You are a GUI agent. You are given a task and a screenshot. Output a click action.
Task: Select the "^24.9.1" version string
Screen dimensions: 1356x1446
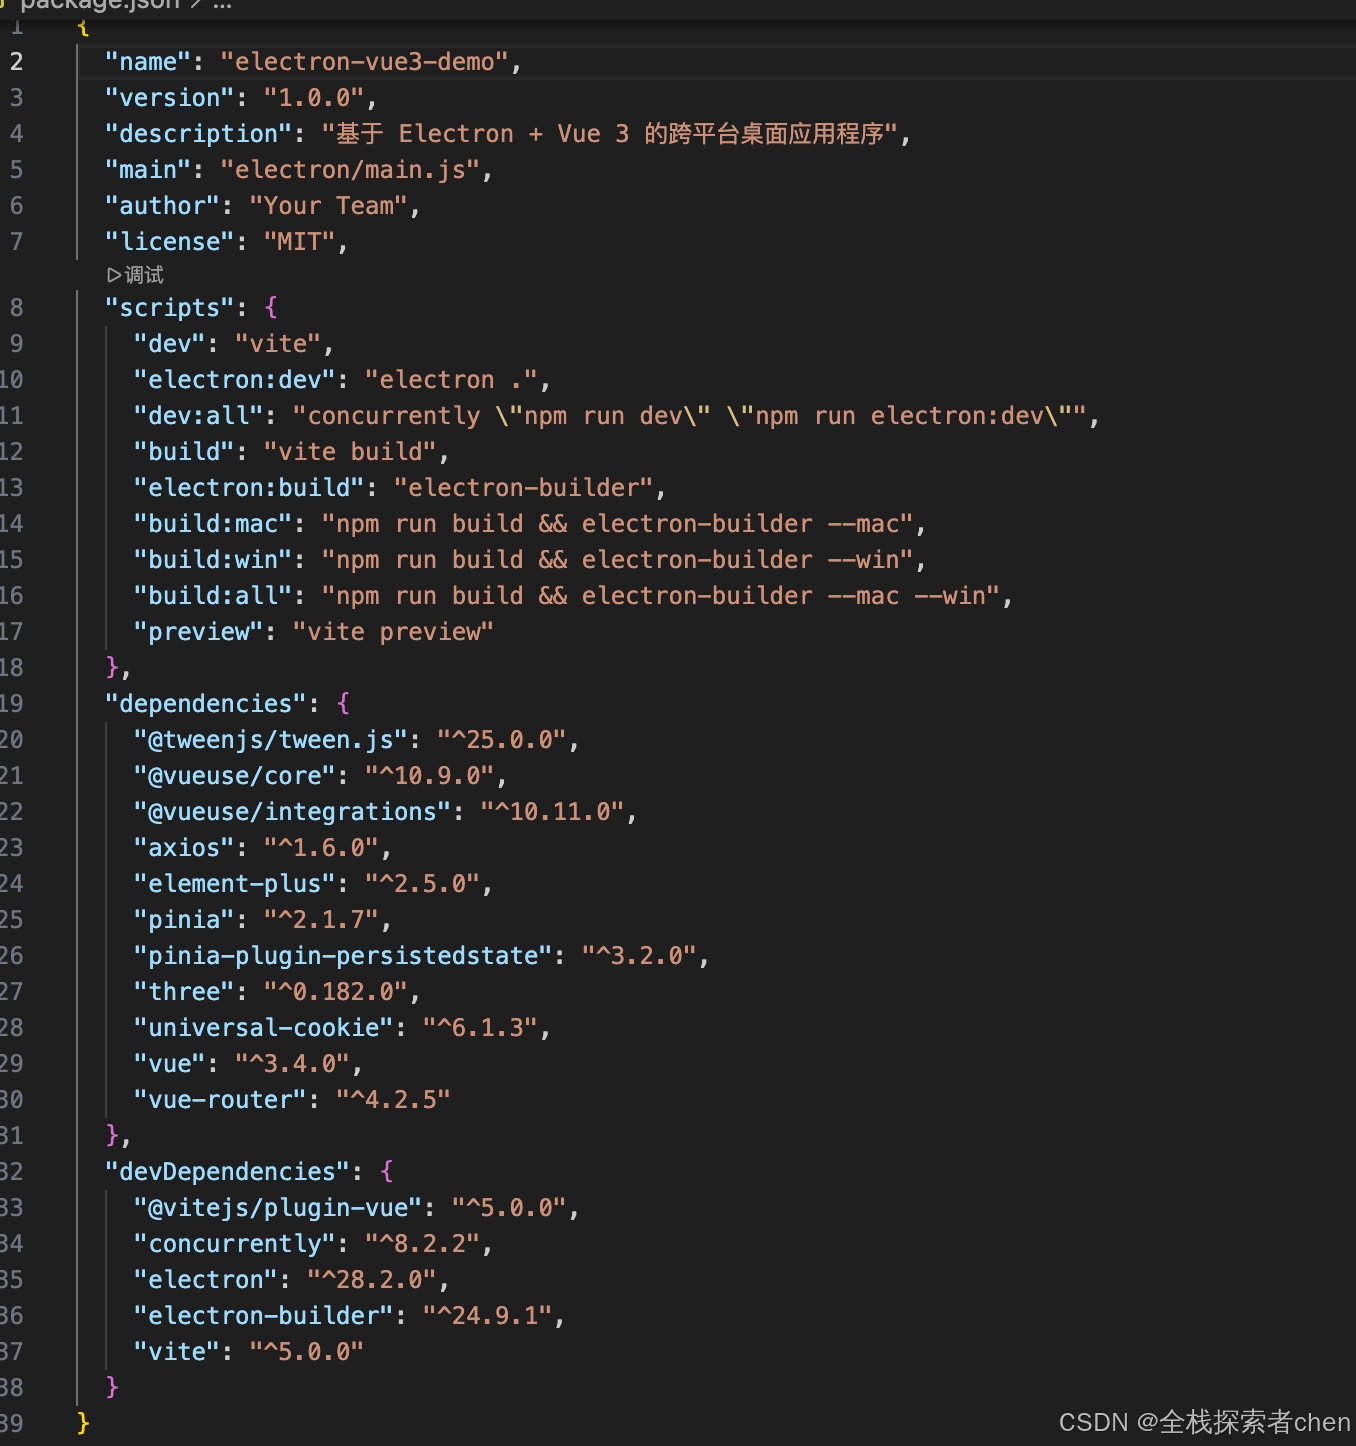(487, 1316)
